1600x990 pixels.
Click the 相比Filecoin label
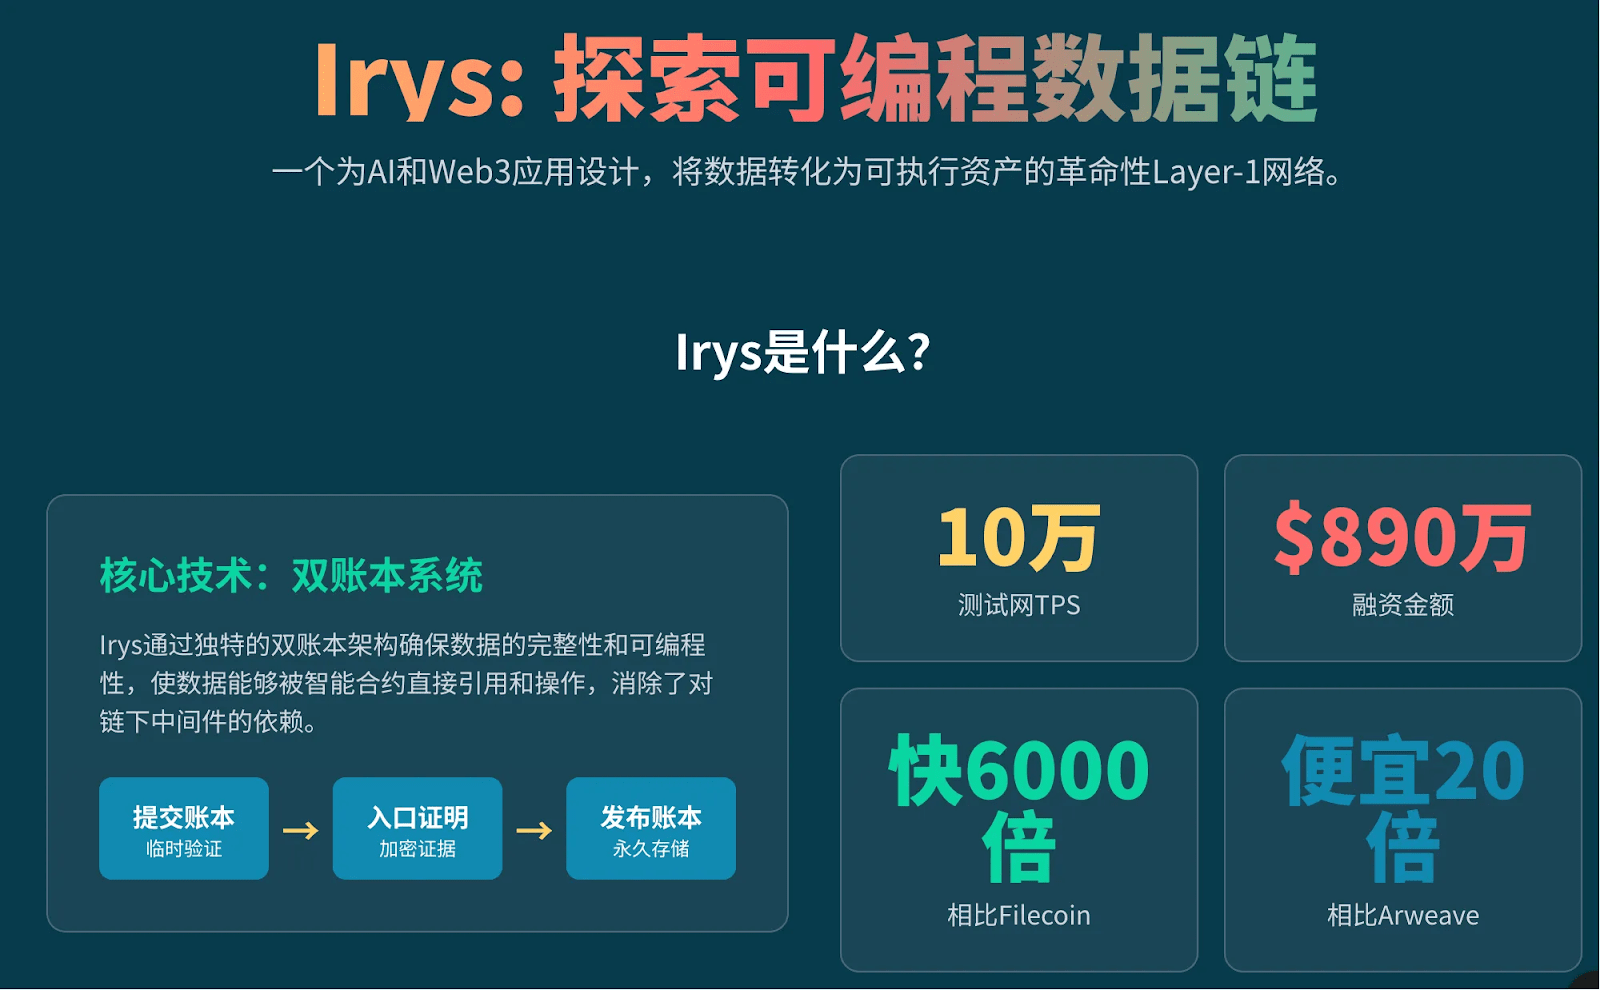coord(1019,915)
